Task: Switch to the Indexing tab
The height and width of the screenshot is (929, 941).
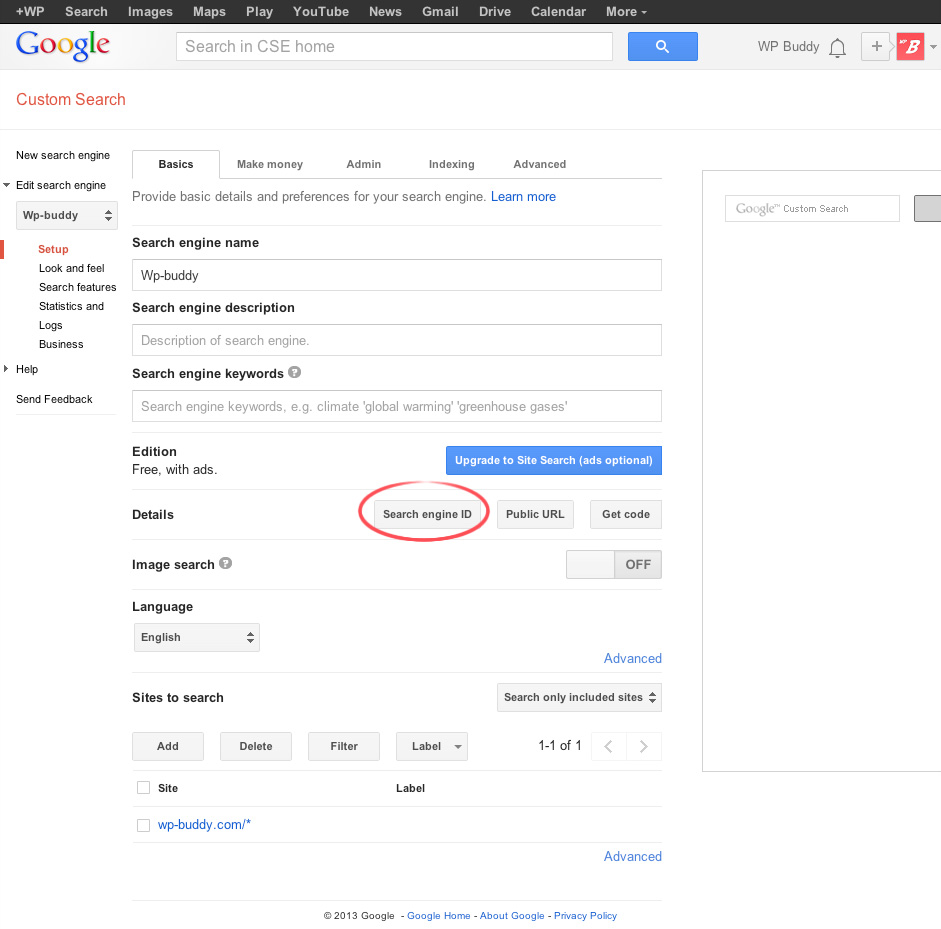Action: tap(451, 164)
